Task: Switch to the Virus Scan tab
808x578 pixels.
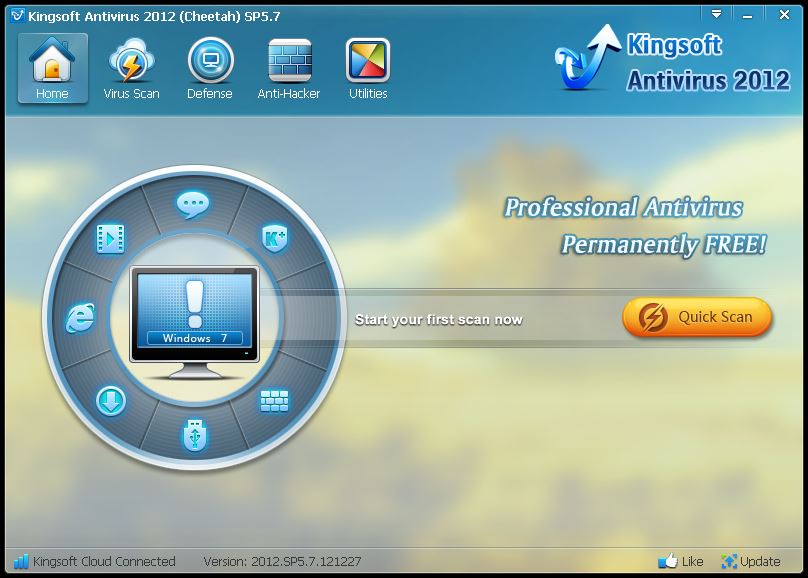Action: [131, 68]
